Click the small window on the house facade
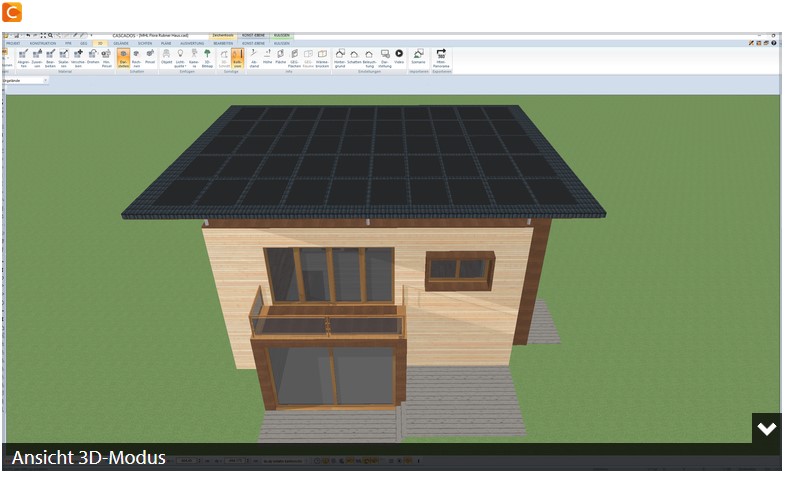The width and height of the screenshot is (785, 477). (x=460, y=270)
